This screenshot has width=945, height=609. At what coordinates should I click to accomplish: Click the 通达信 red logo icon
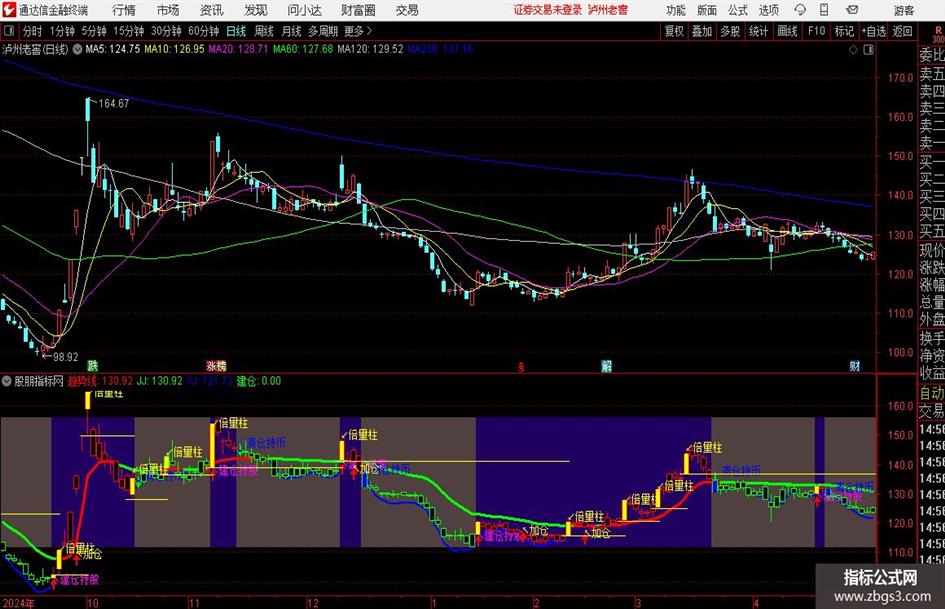[9, 10]
